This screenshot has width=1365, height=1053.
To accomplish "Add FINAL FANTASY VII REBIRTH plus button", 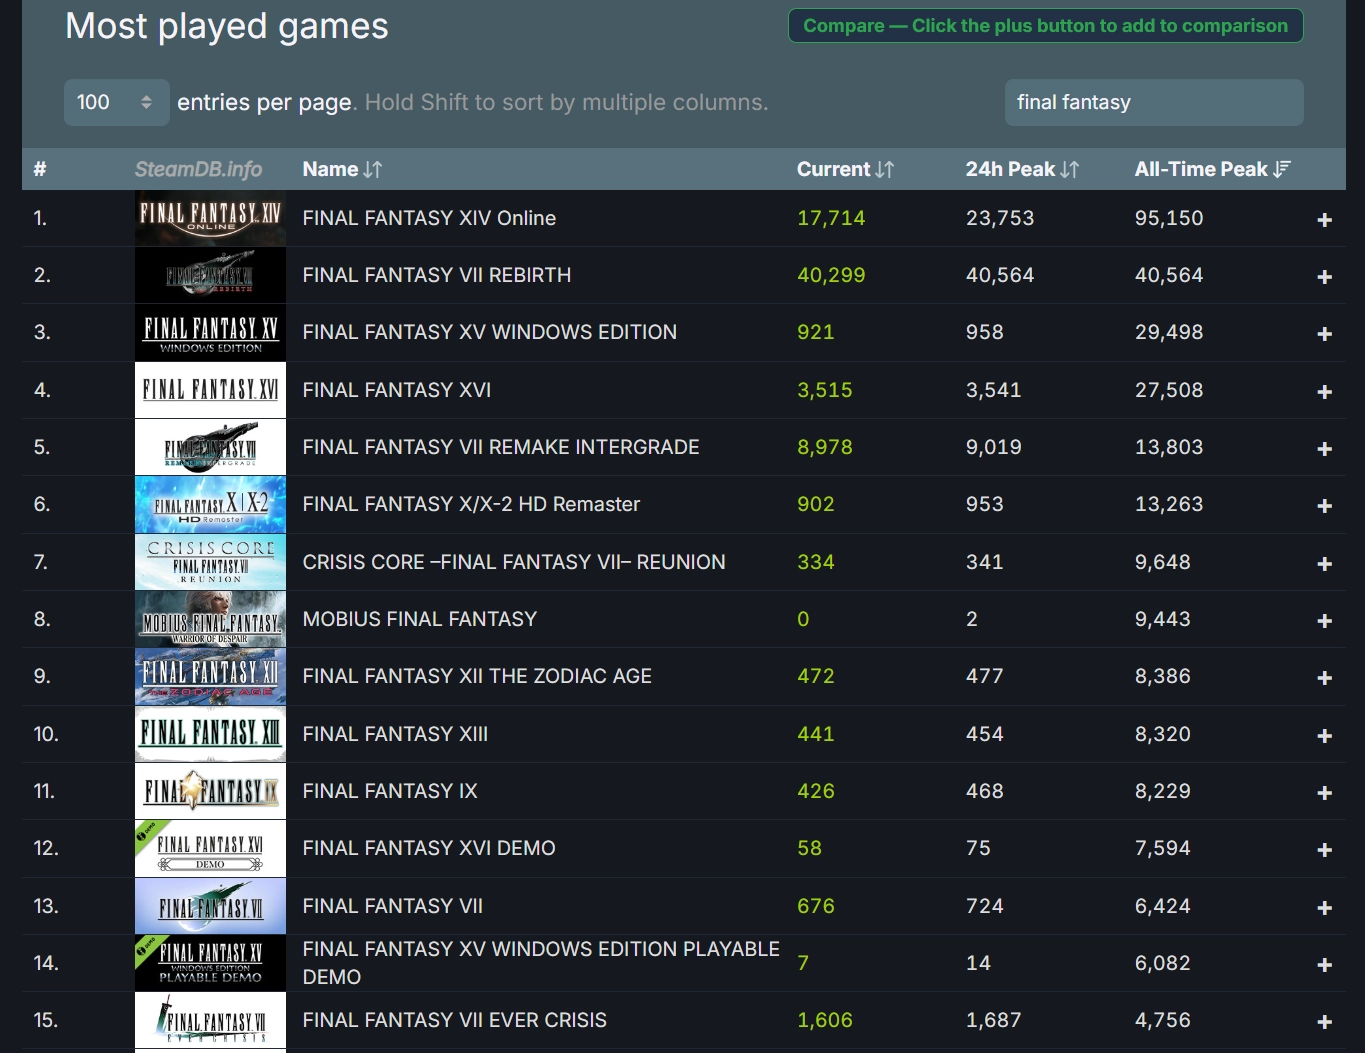I will point(1324,276).
